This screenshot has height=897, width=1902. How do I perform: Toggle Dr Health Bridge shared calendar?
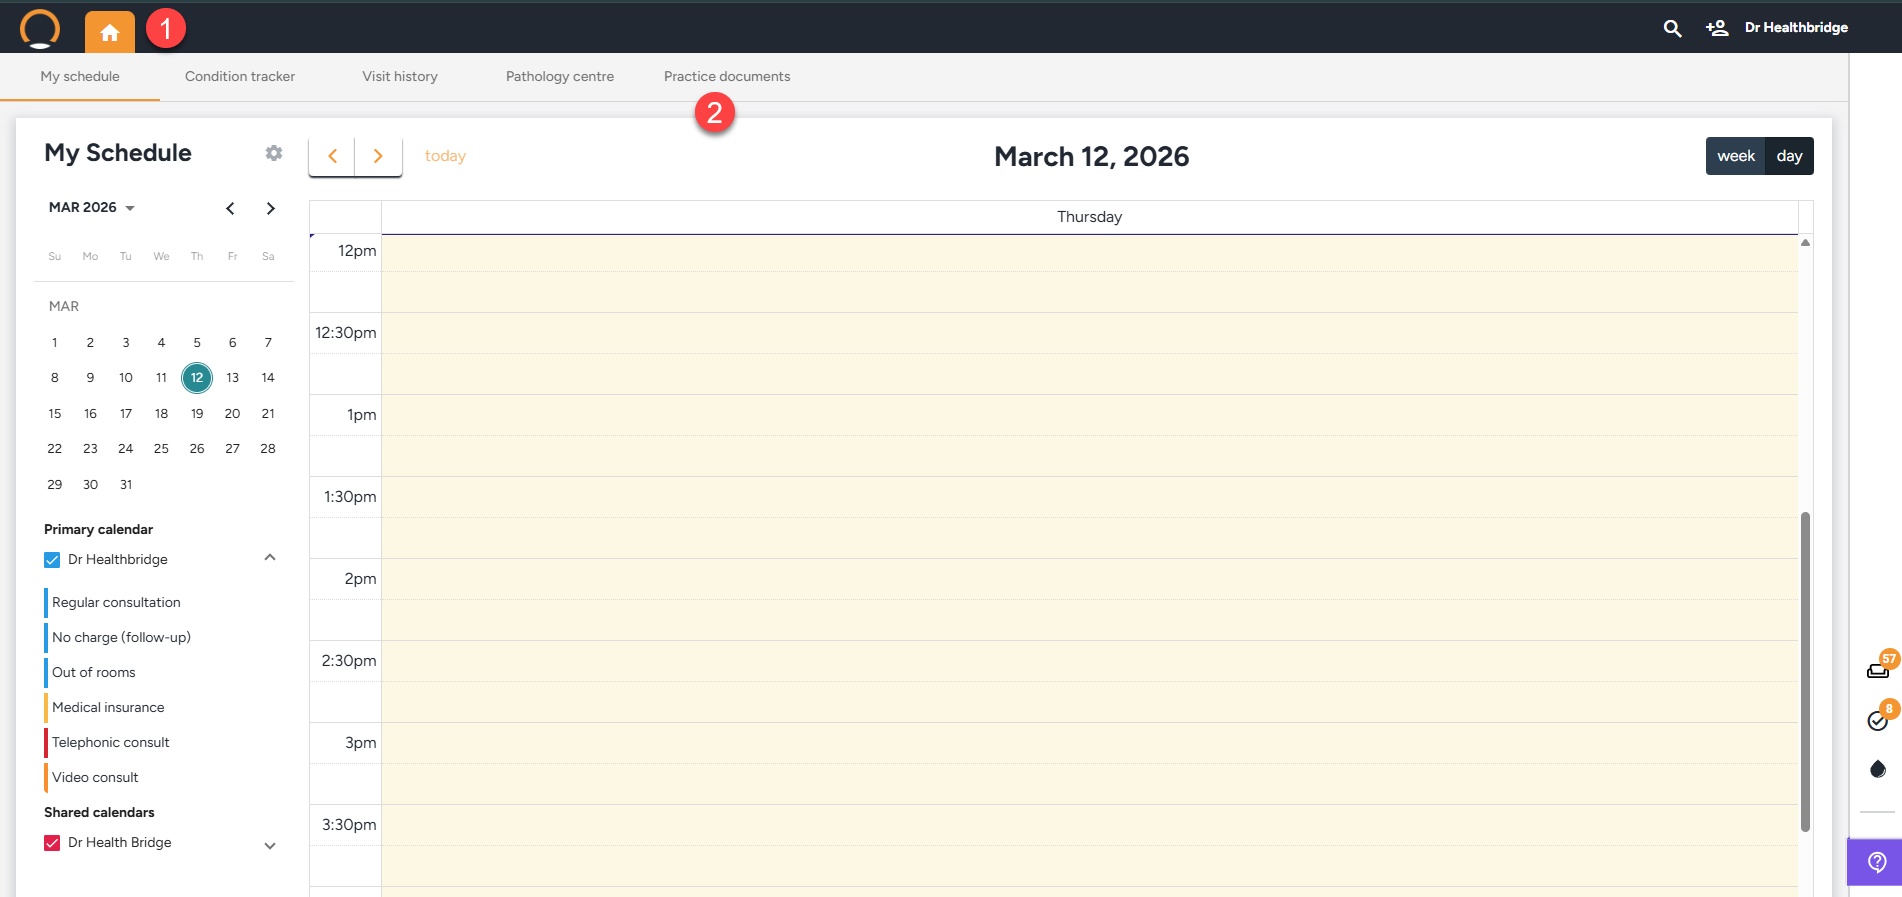[52, 843]
